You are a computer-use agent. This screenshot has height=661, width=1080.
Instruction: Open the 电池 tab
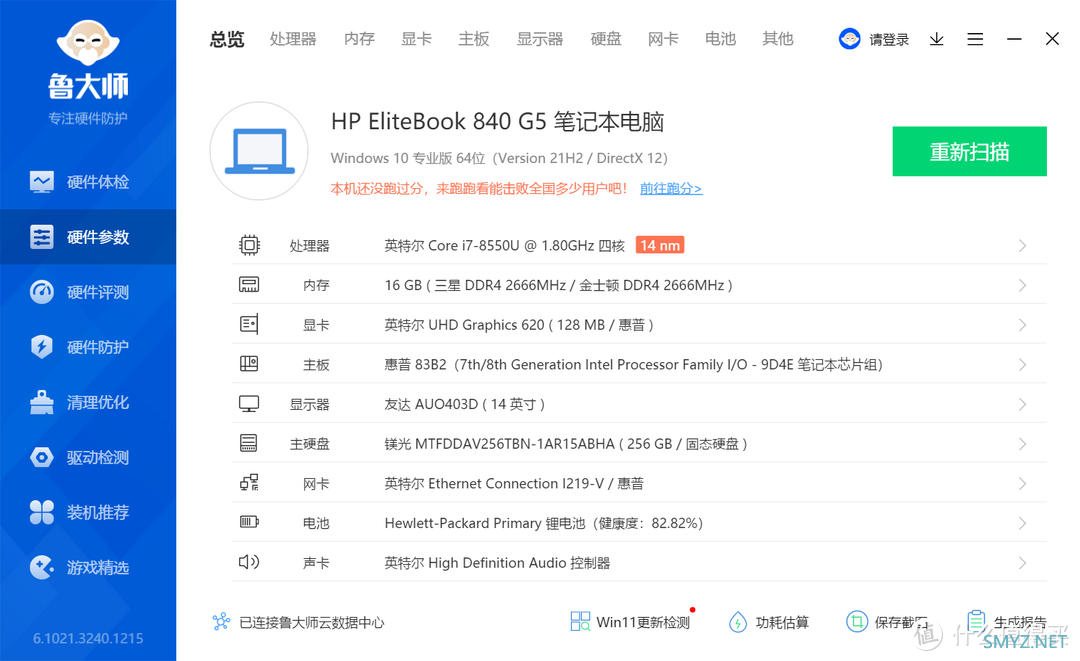[x=720, y=39]
